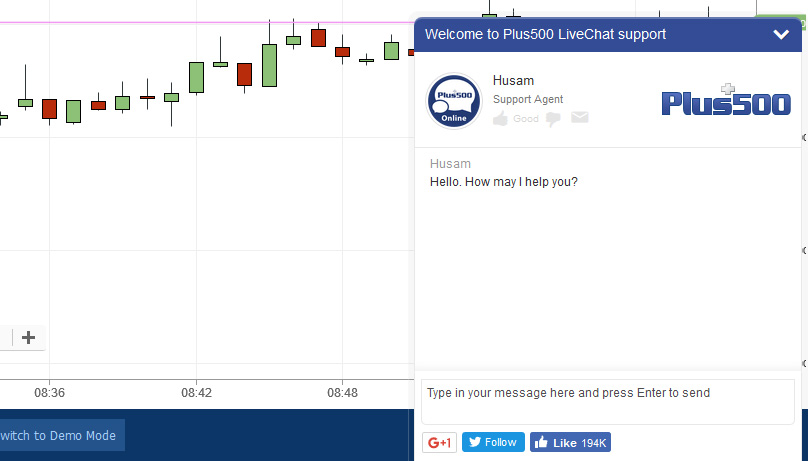This screenshot has width=808, height=461.
Task: Focus the chat message input field
Action: pos(608,402)
